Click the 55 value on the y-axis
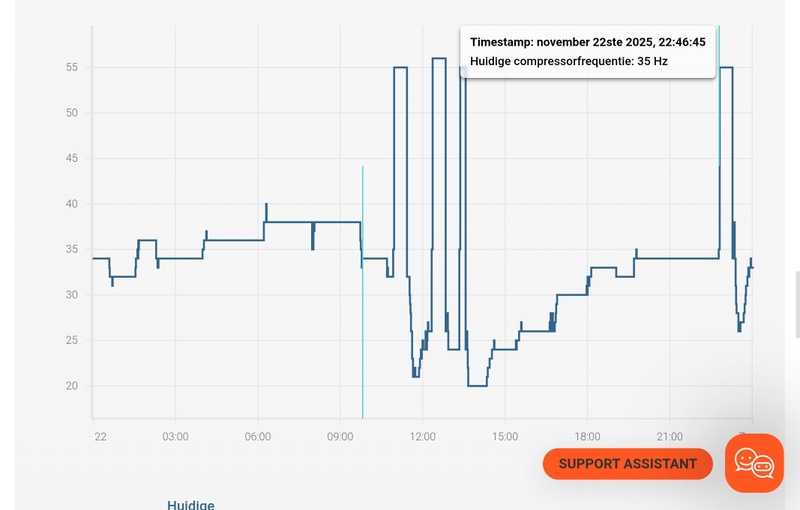 coord(72,67)
